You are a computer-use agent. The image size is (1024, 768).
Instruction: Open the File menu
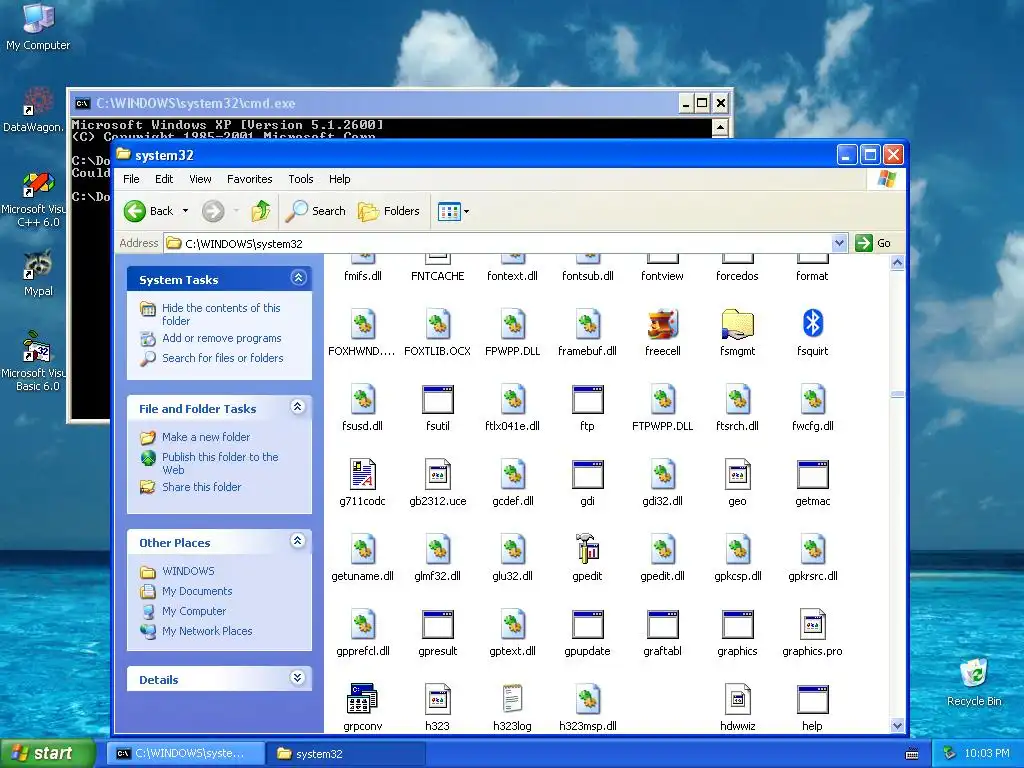131,179
